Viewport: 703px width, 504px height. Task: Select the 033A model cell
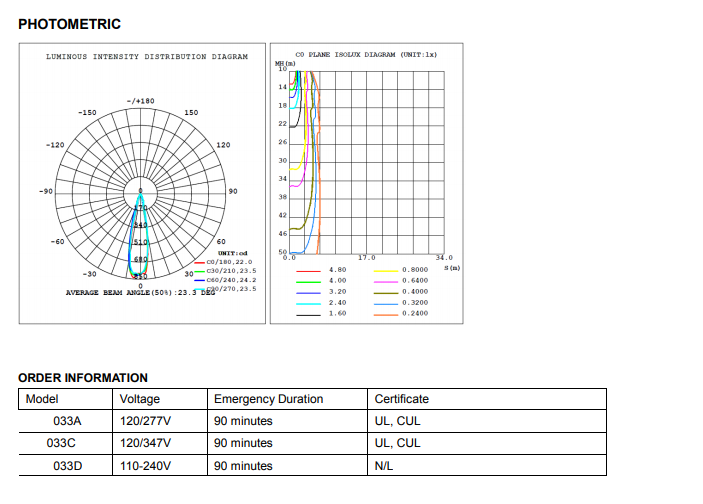[x=67, y=421]
